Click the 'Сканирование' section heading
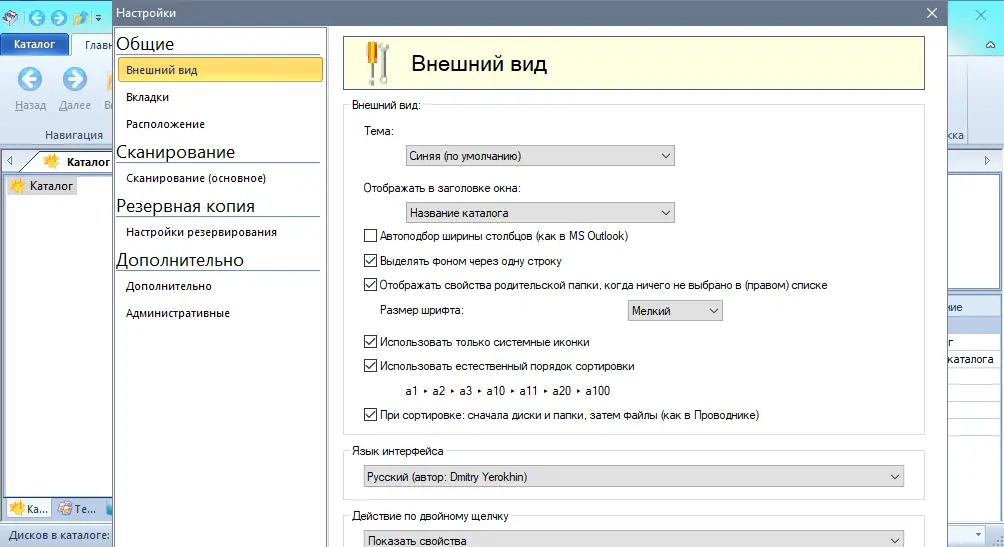 pos(175,152)
